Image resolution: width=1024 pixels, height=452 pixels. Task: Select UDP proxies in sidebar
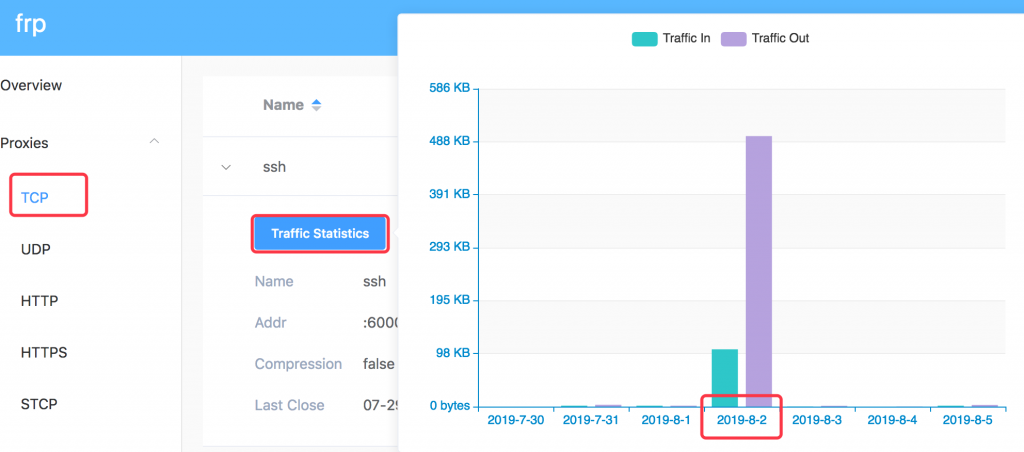(x=36, y=248)
